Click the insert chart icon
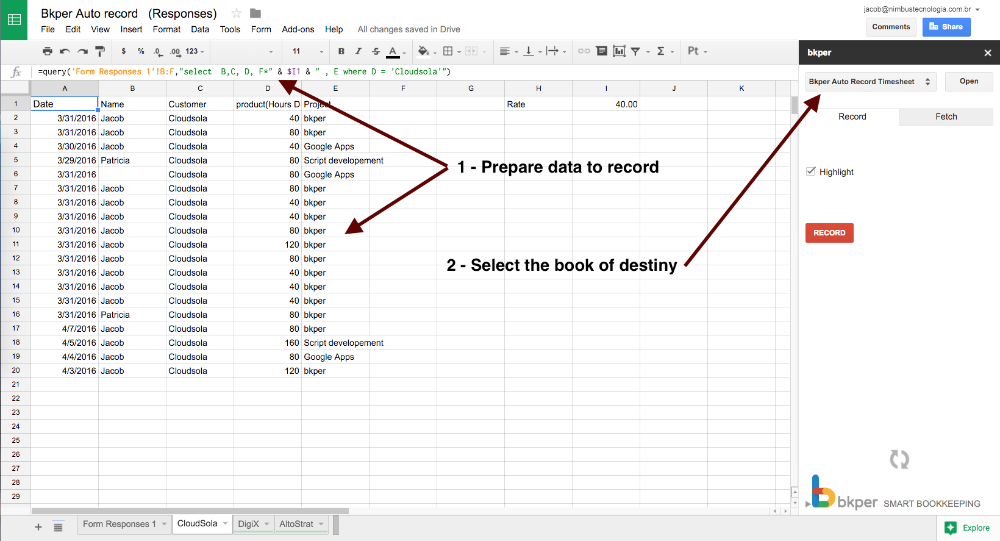The width and height of the screenshot is (1000, 541). [x=619, y=51]
